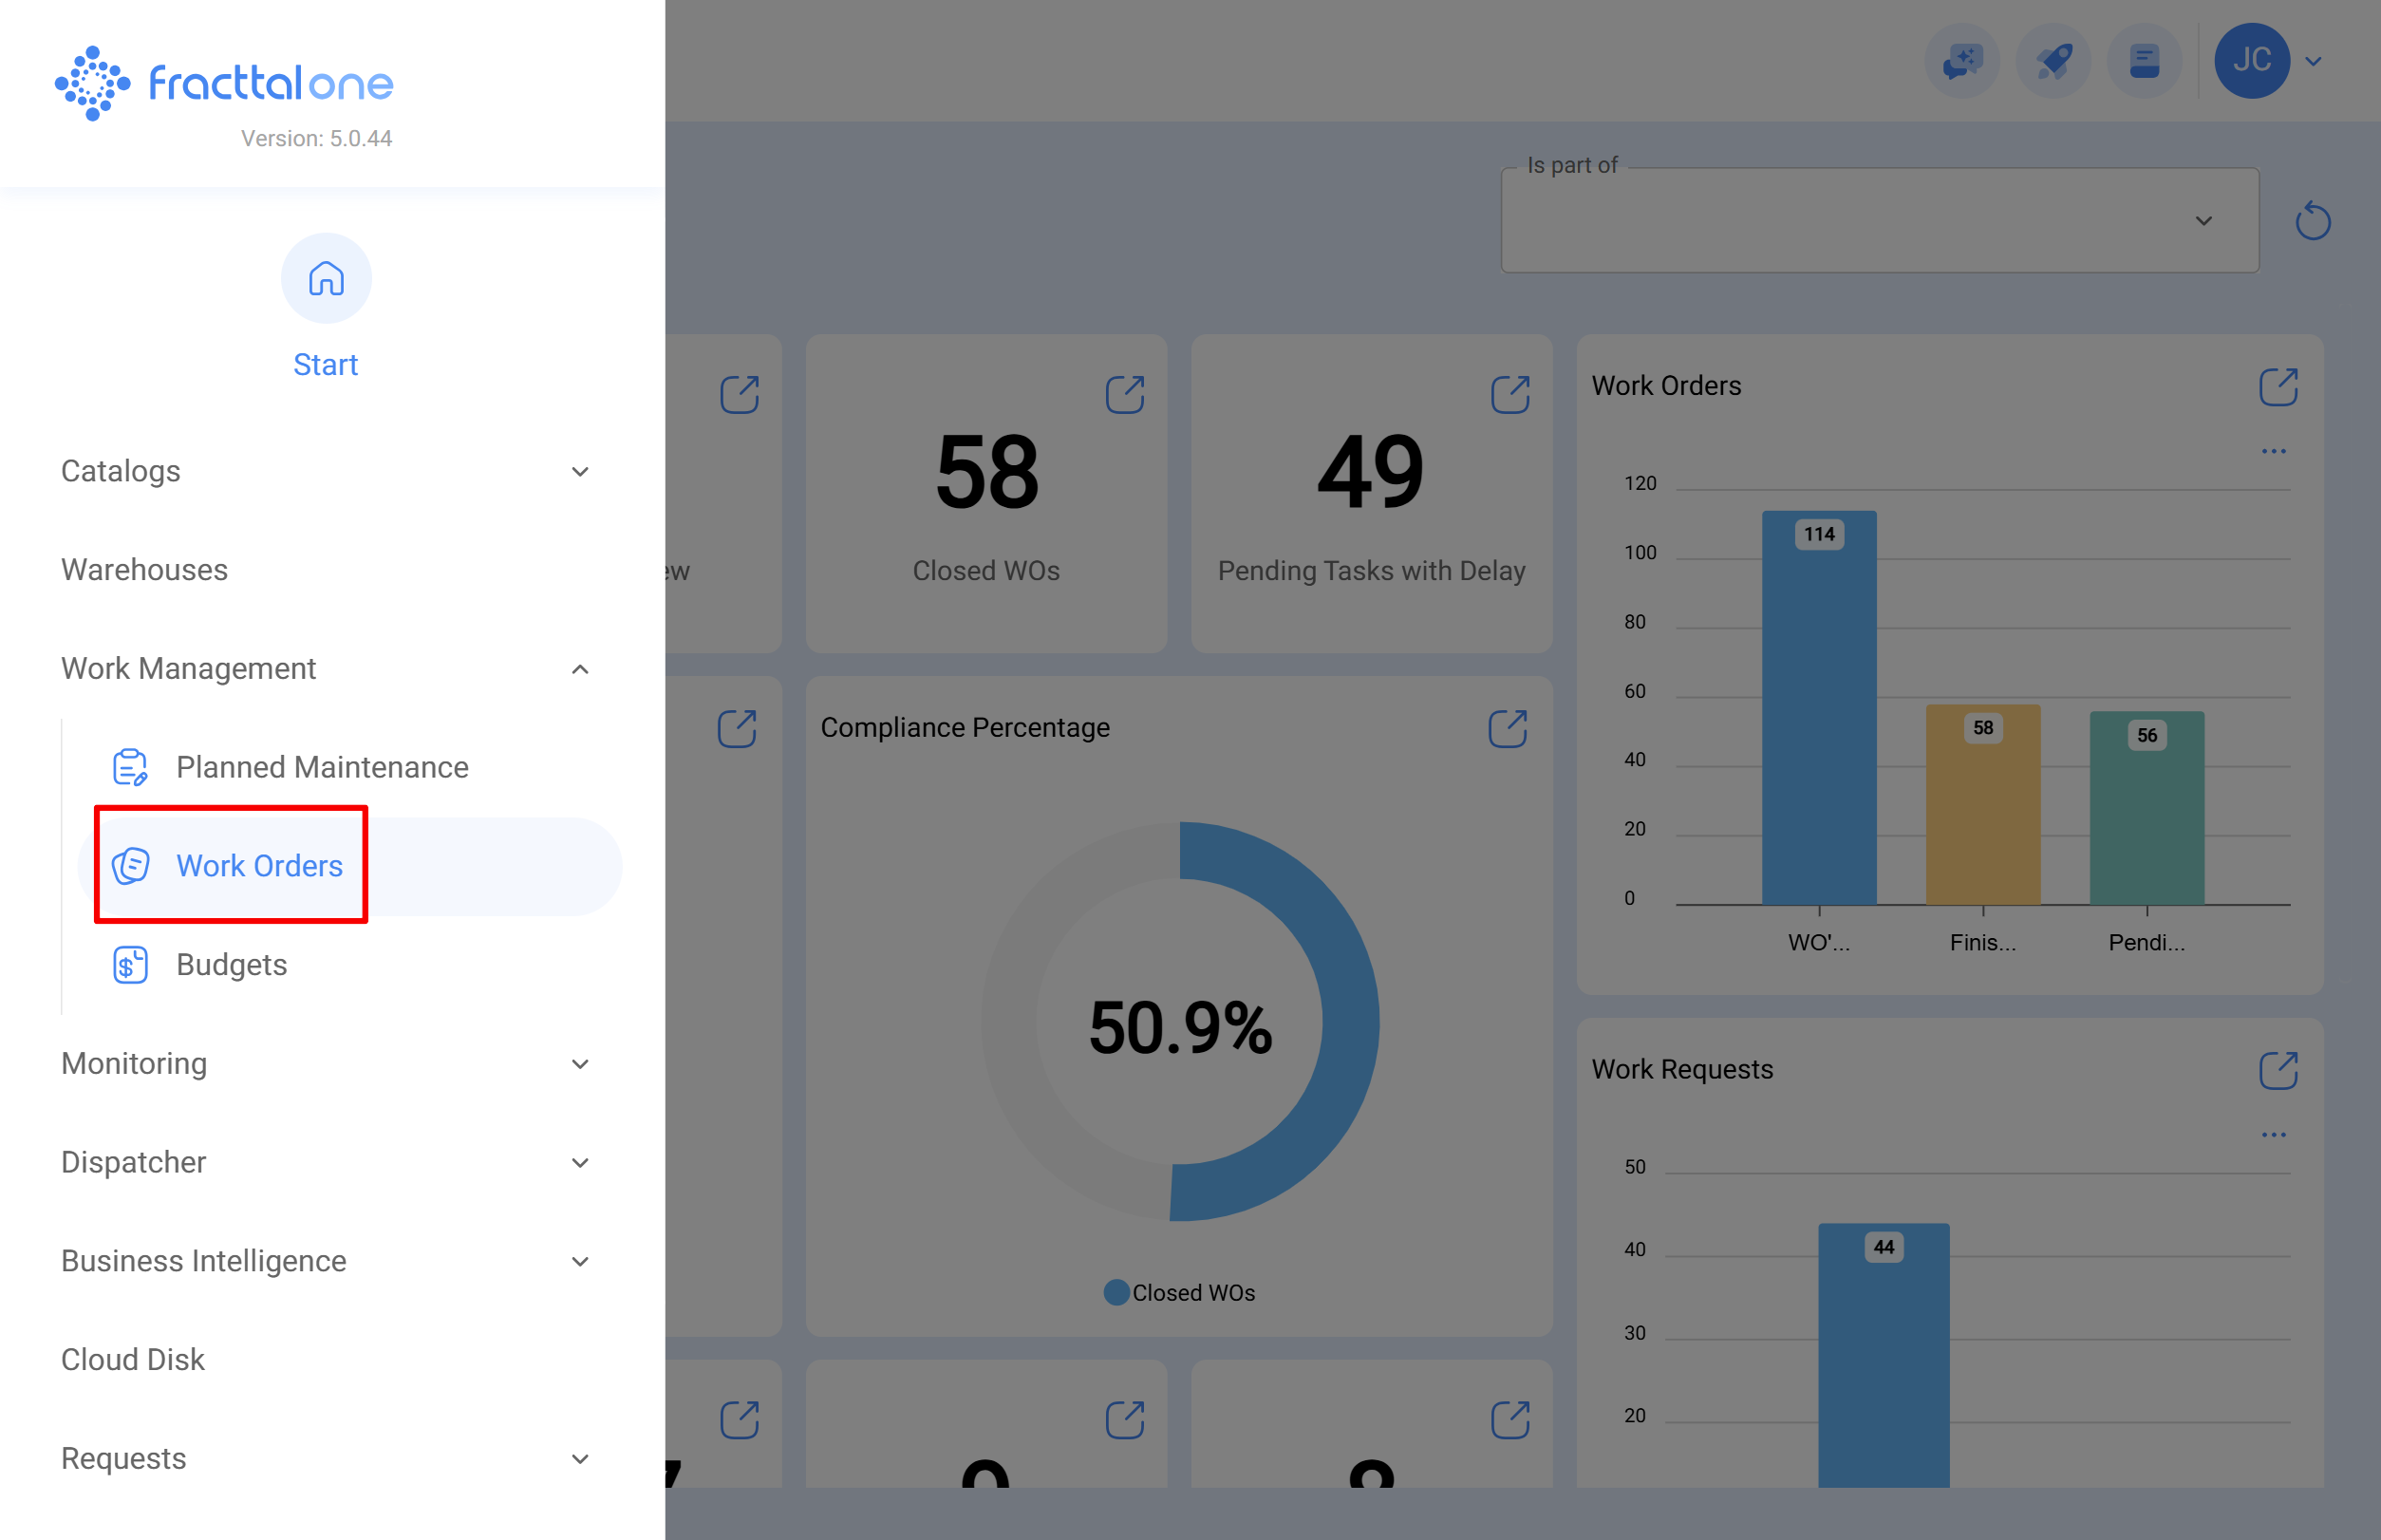
Task: Open the Planned Maintenance icon entry
Action: 130,767
